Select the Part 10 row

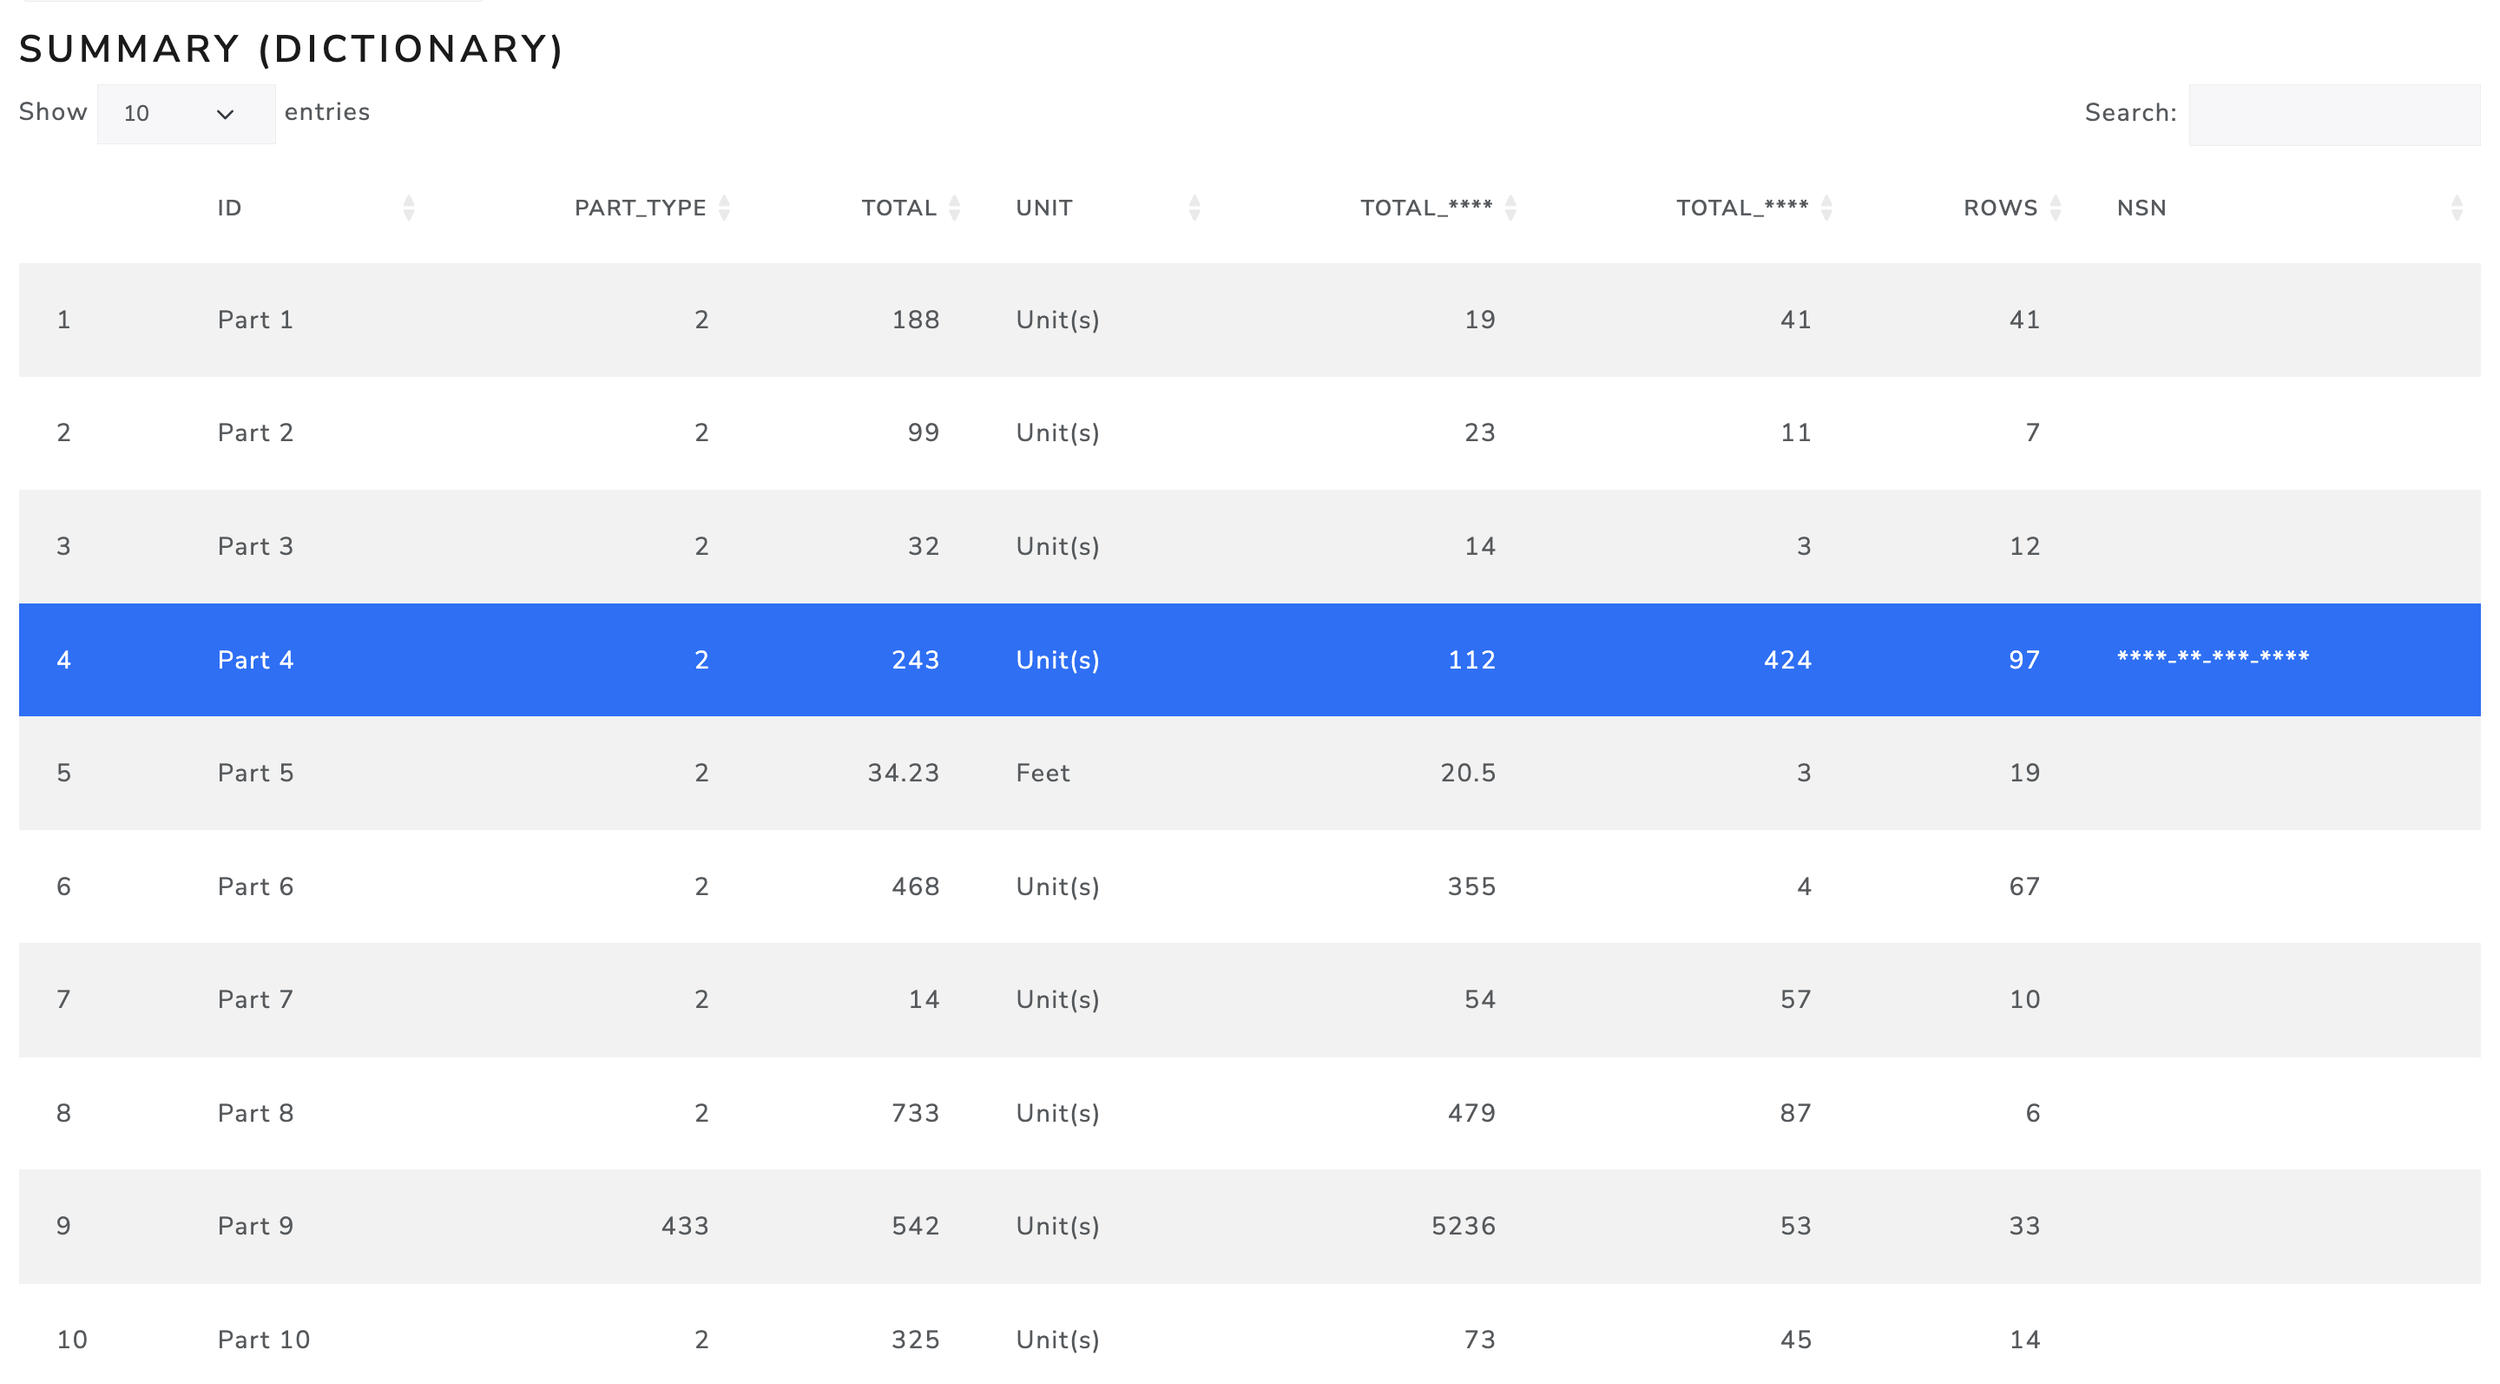[x=264, y=1339]
